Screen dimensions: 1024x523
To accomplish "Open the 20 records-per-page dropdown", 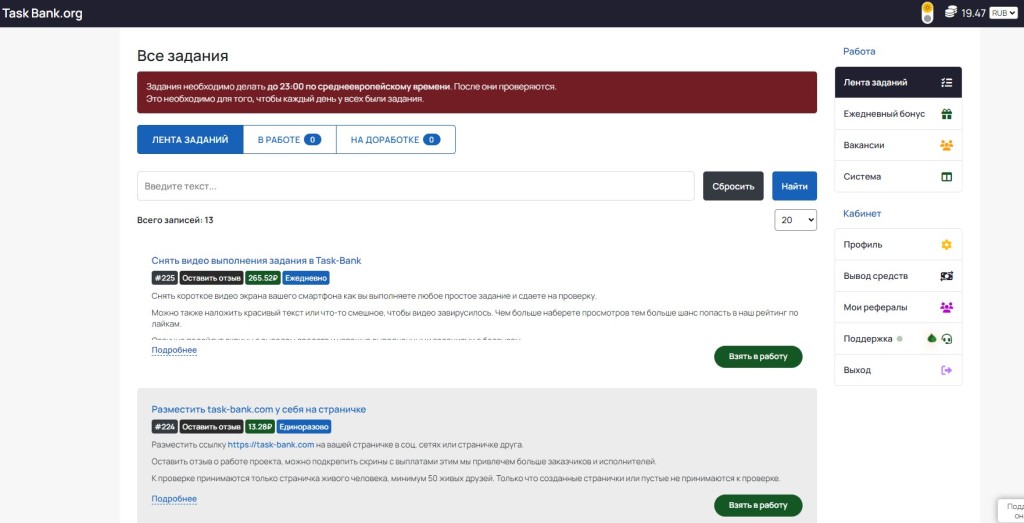I will [795, 220].
